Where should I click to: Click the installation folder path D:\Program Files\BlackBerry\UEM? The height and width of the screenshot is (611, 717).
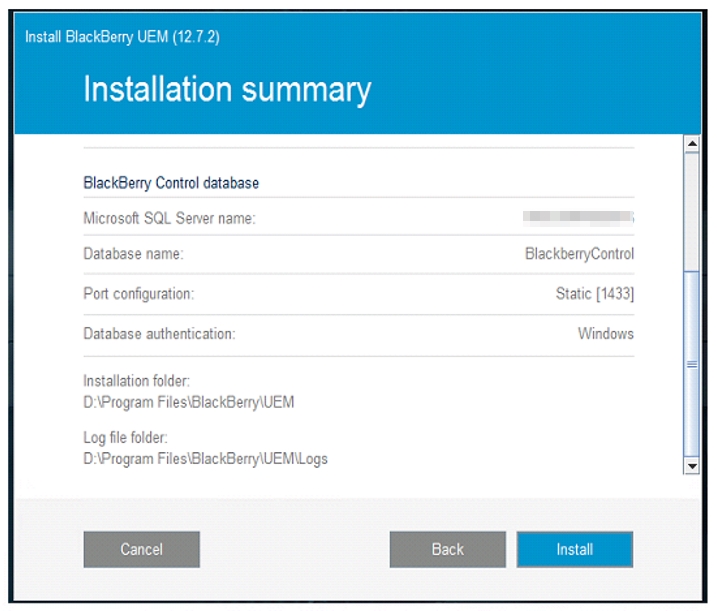pos(188,402)
